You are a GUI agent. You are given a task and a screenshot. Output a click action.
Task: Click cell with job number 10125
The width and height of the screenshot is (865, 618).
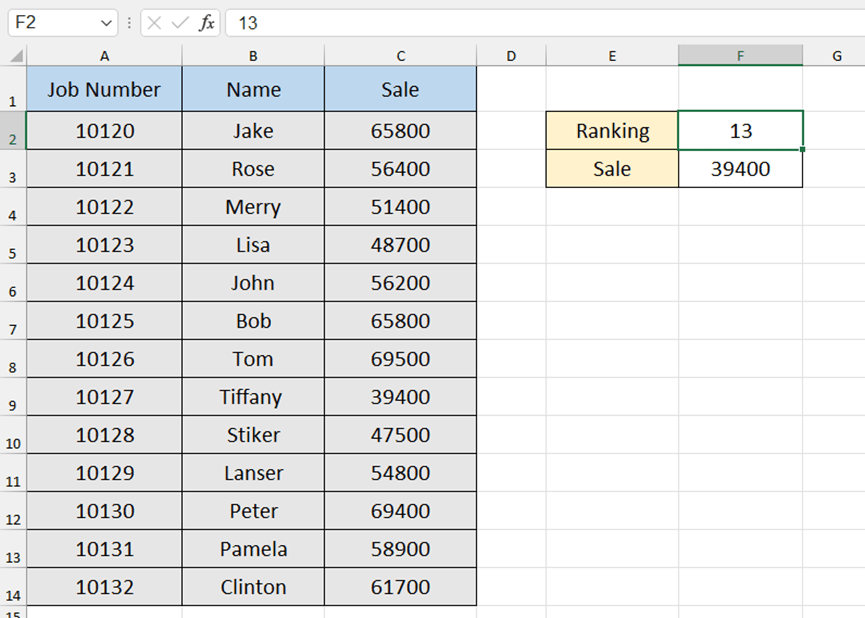[104, 321]
